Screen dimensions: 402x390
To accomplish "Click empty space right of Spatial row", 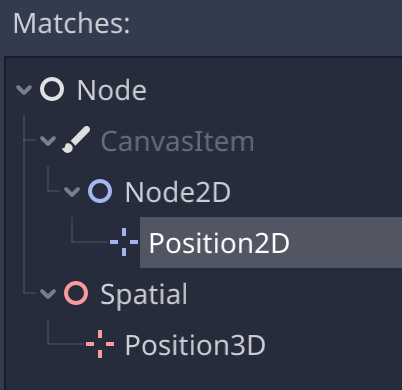I will 293,294.
